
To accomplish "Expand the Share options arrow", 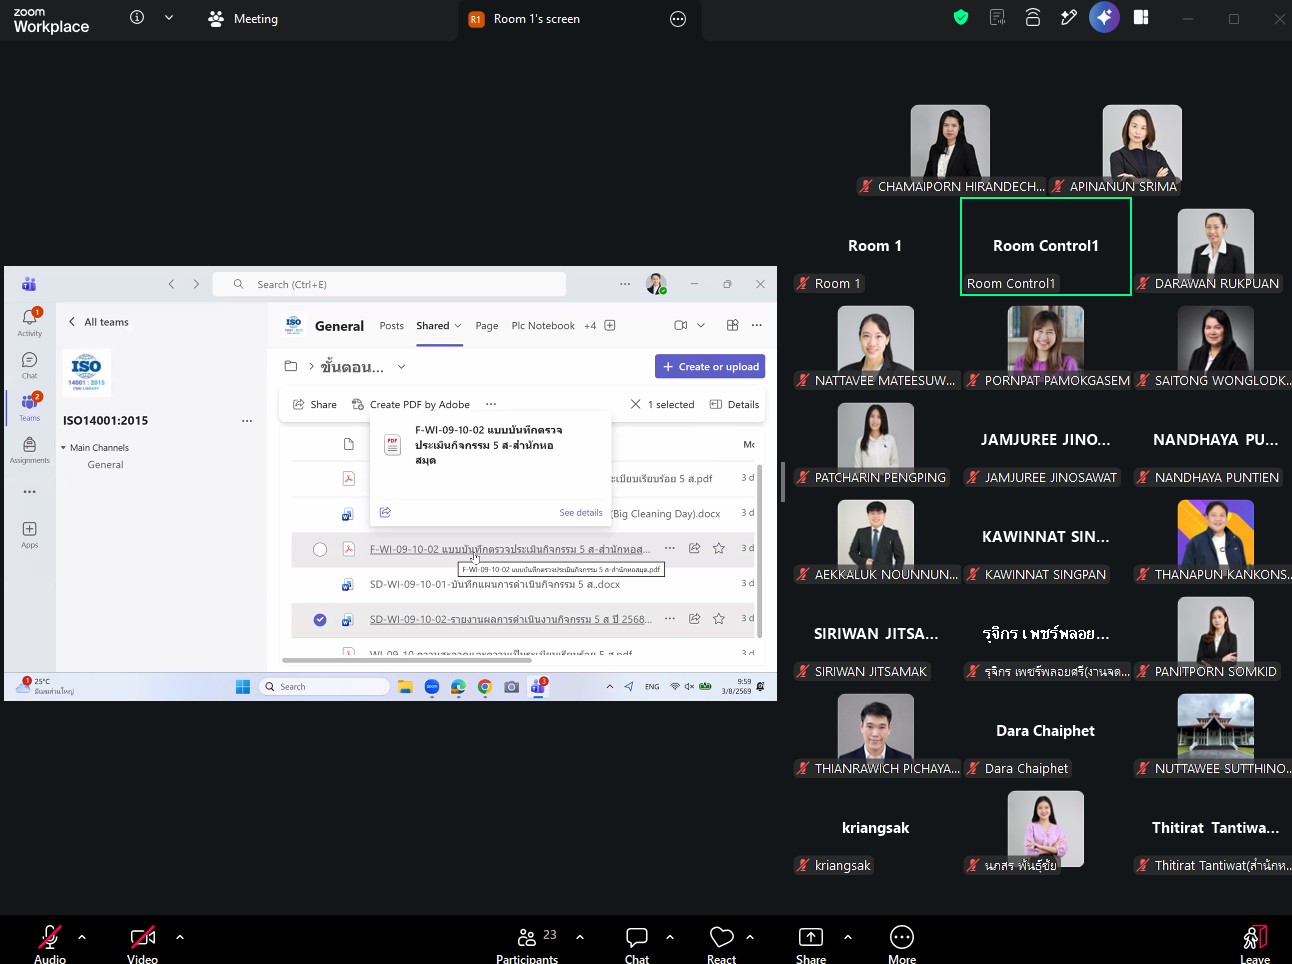I will (x=848, y=937).
